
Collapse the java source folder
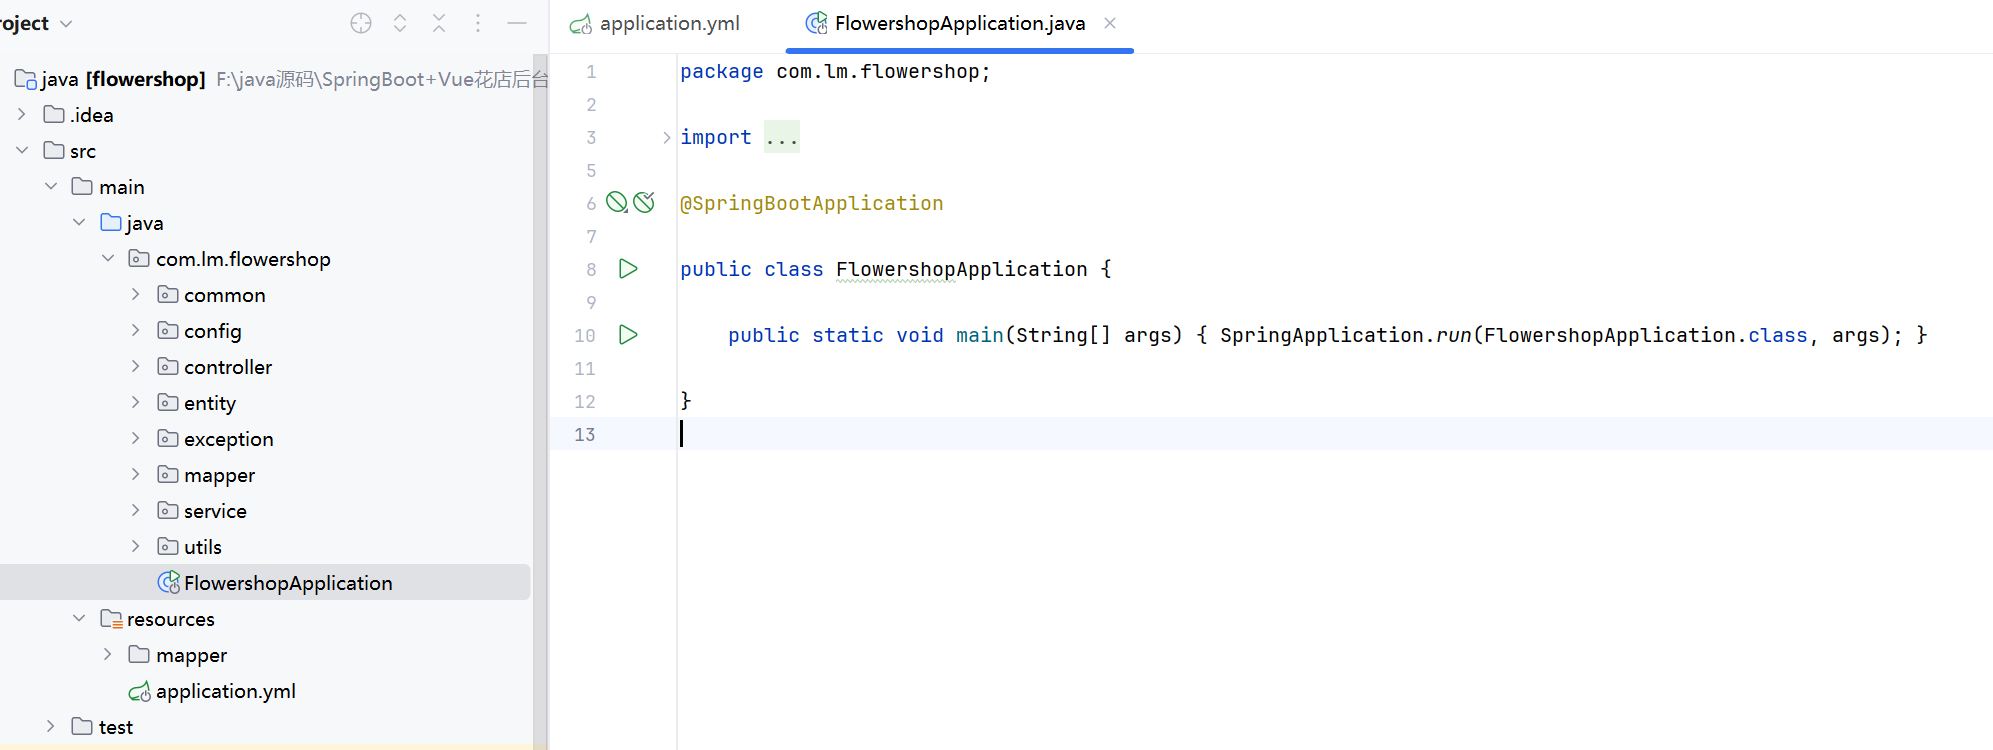(79, 222)
